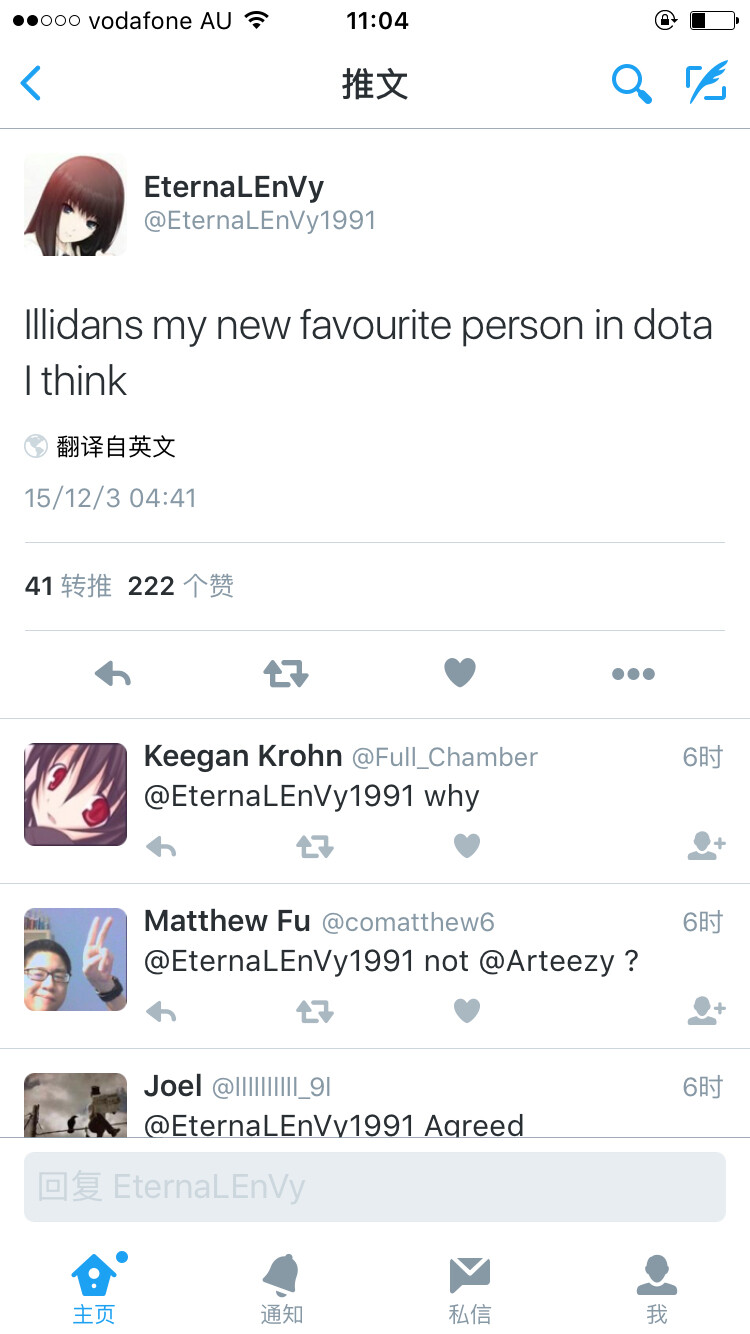The height and width of the screenshot is (1334, 750).
Task: Reply to EternaLEnVy's main tweet
Action: tap(113, 674)
